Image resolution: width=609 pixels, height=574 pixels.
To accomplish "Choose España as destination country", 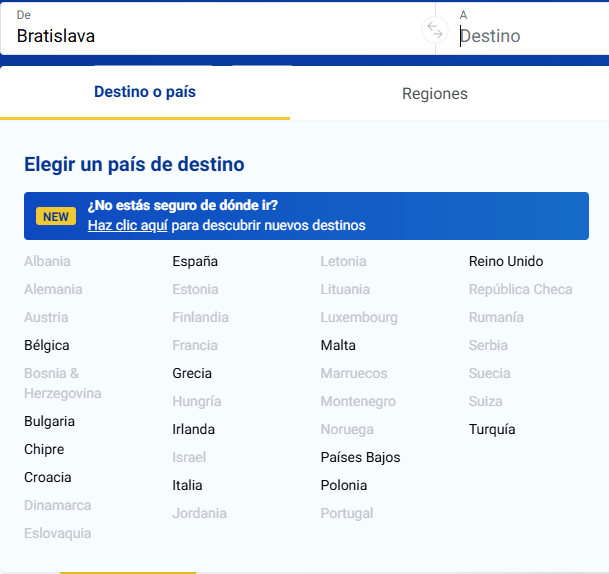I will point(195,261).
